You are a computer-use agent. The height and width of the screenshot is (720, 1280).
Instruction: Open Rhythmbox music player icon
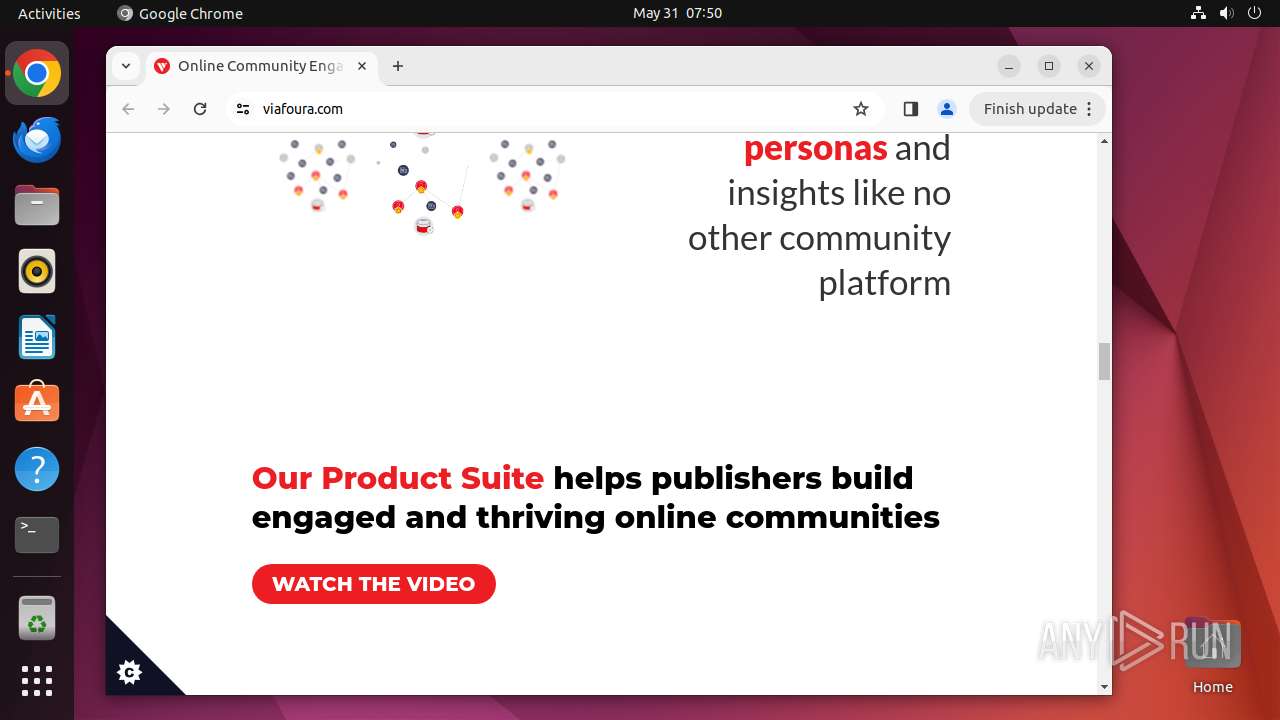[37, 271]
